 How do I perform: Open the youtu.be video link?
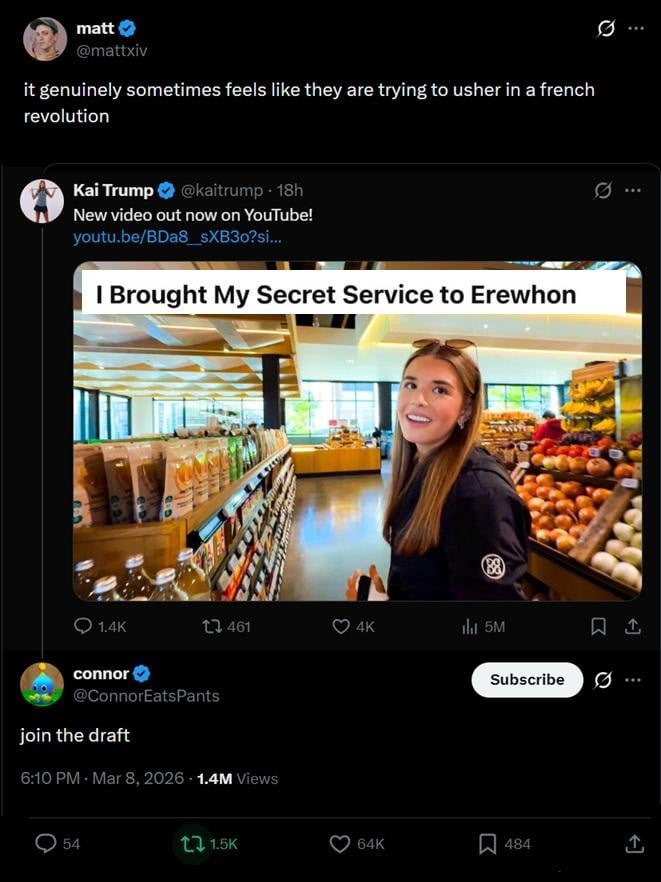(177, 237)
